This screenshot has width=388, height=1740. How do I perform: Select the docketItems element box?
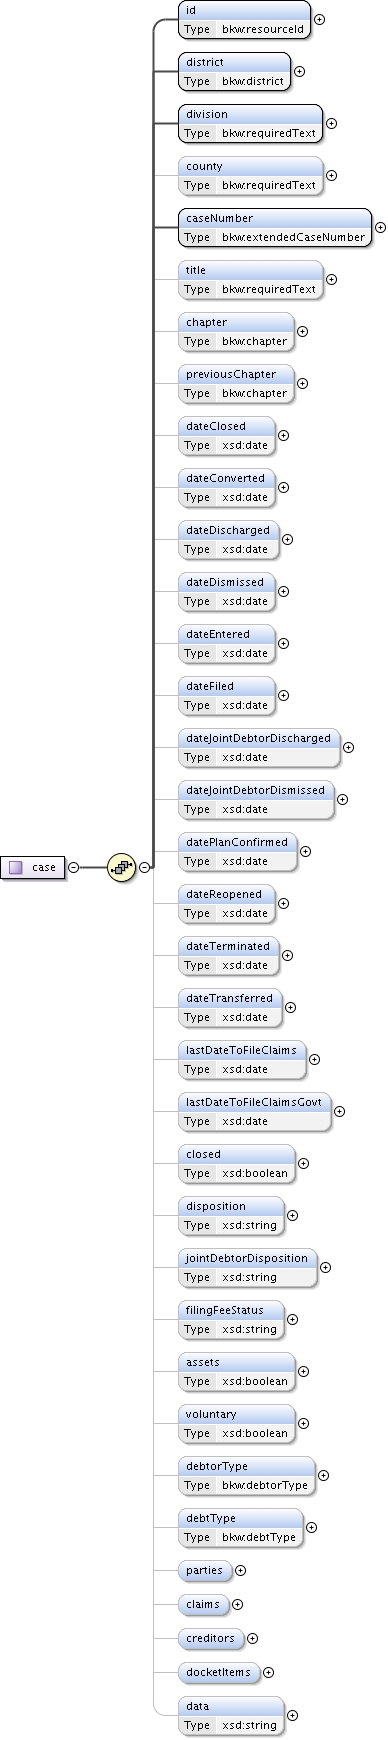(219, 1672)
